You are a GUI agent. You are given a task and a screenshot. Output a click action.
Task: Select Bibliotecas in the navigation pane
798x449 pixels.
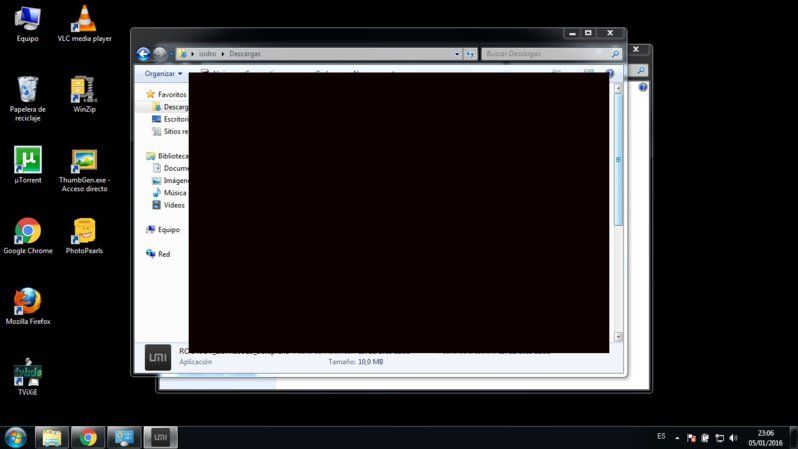167,156
